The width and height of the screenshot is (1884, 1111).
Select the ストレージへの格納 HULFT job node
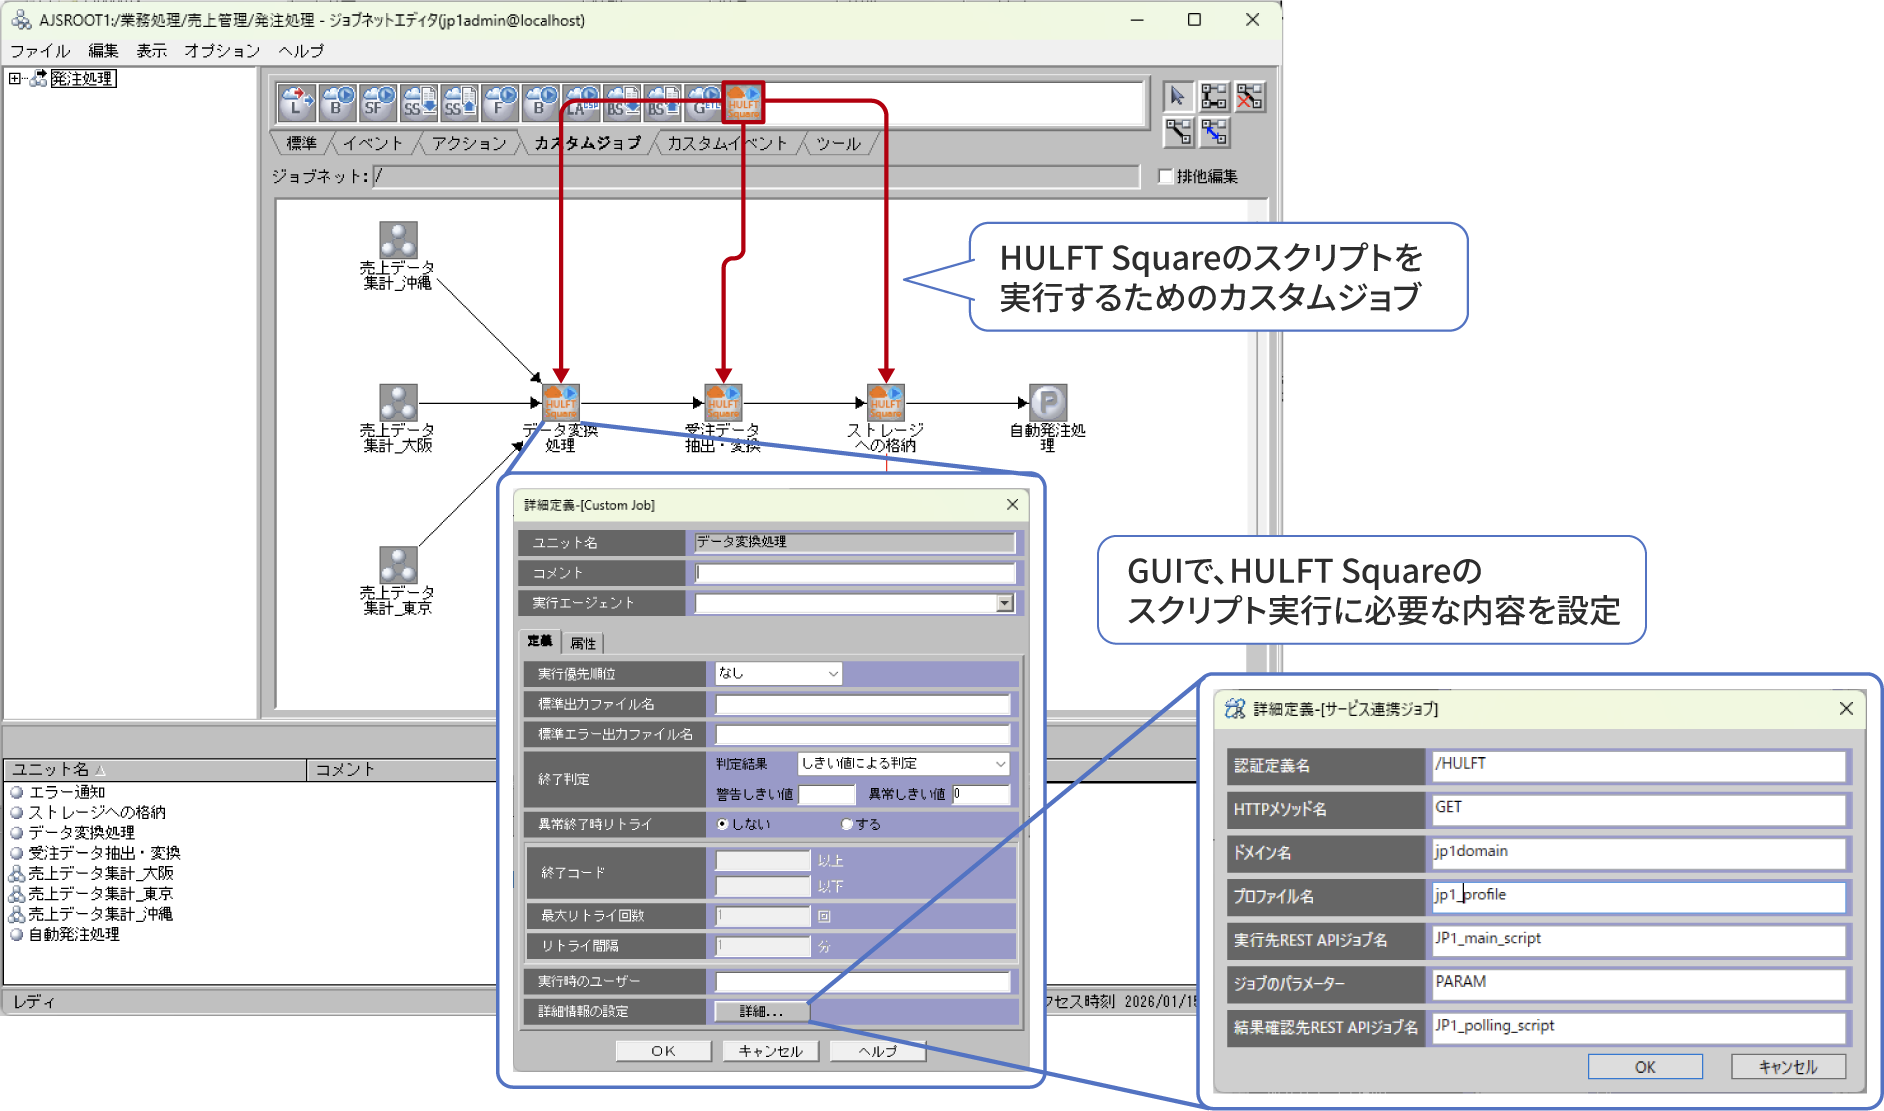[x=885, y=403]
